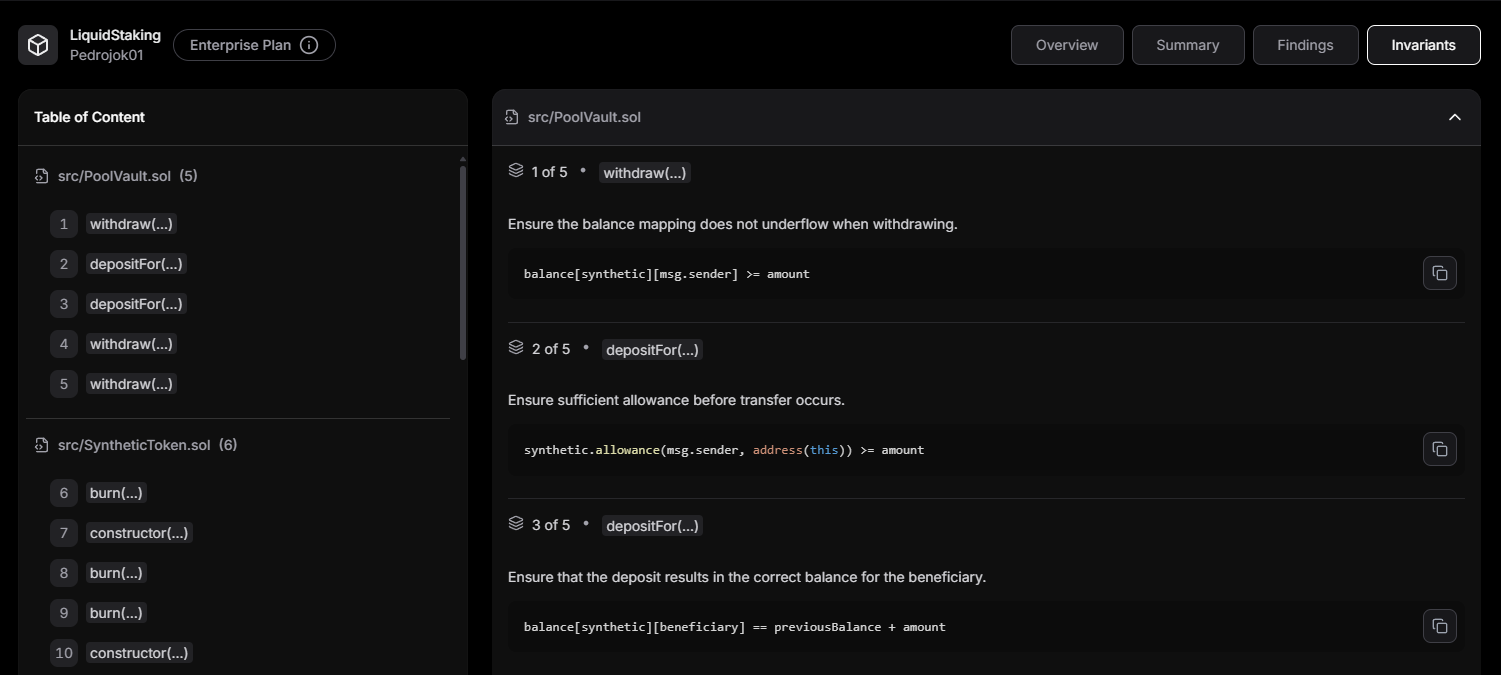Image resolution: width=1501 pixels, height=675 pixels.
Task: Click the Enterprise Plan badge
Action: click(x=254, y=45)
